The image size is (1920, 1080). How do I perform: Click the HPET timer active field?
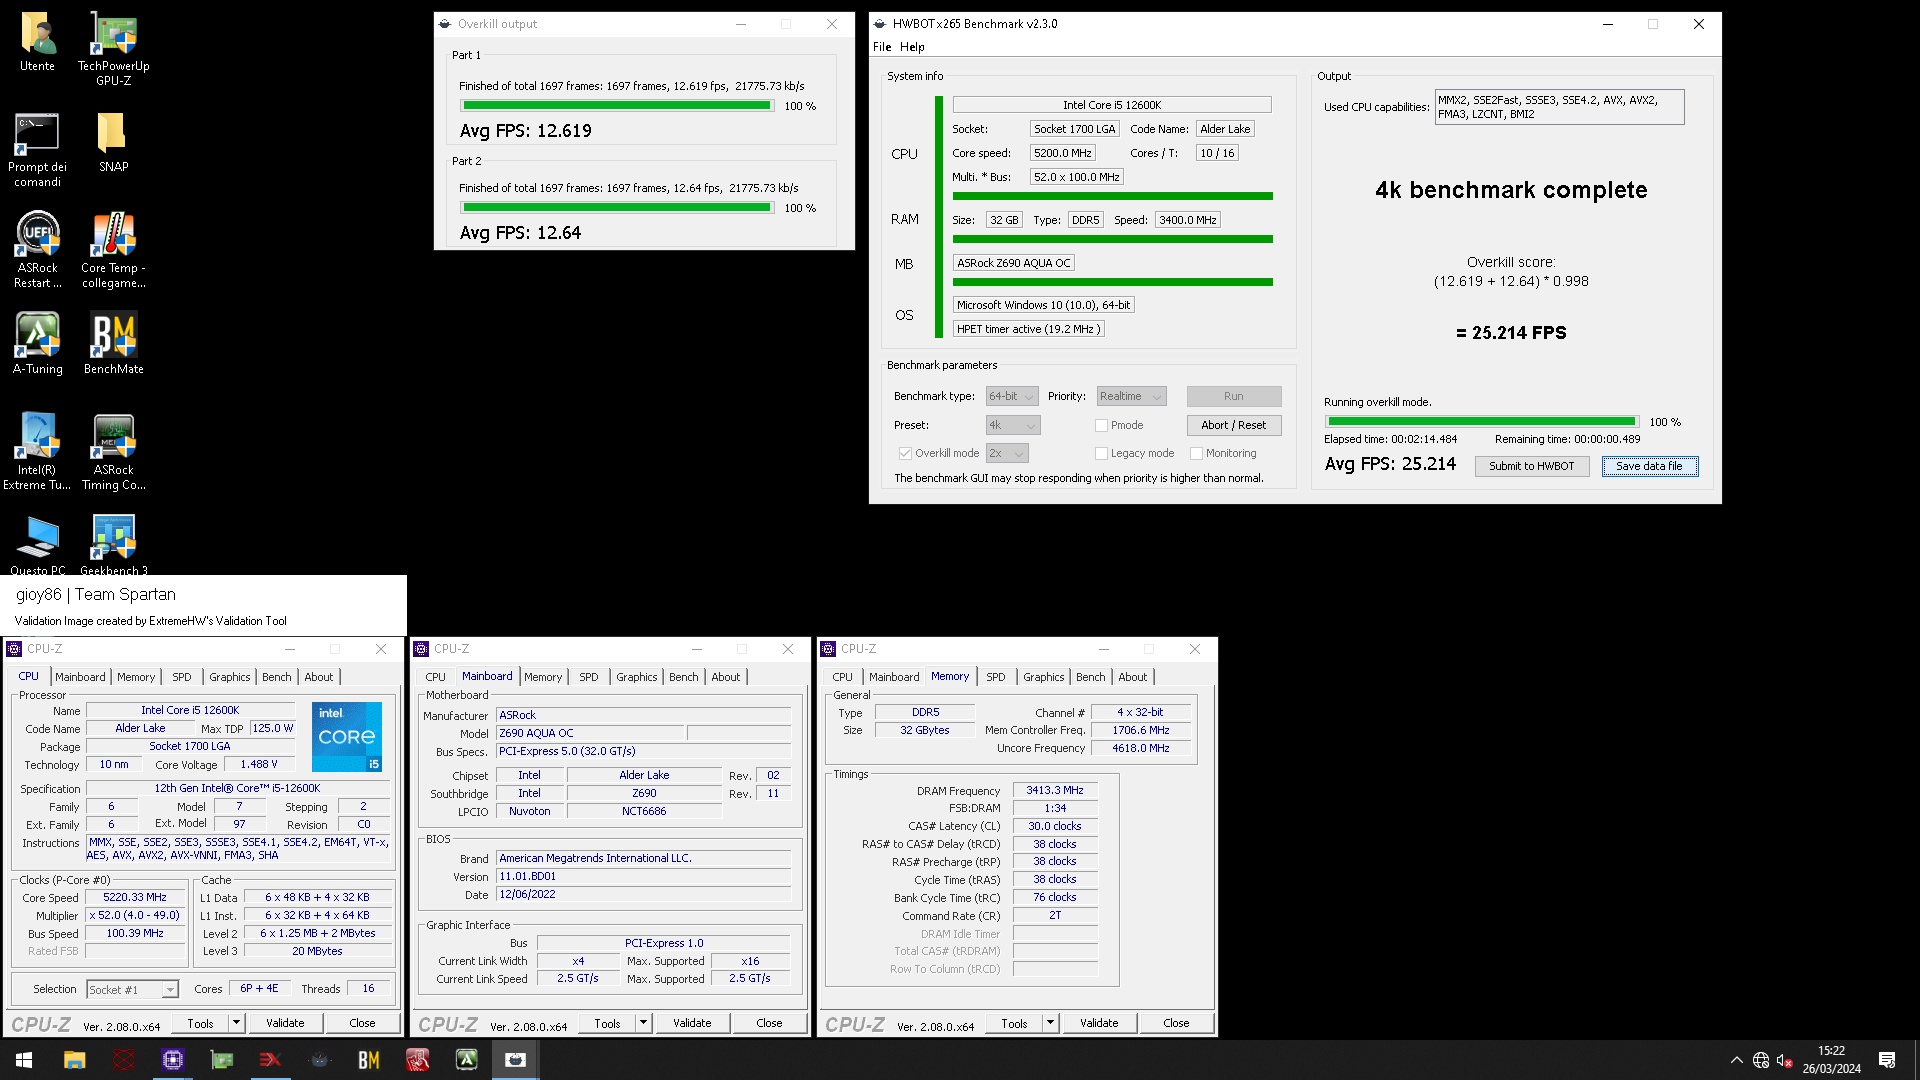point(1028,329)
